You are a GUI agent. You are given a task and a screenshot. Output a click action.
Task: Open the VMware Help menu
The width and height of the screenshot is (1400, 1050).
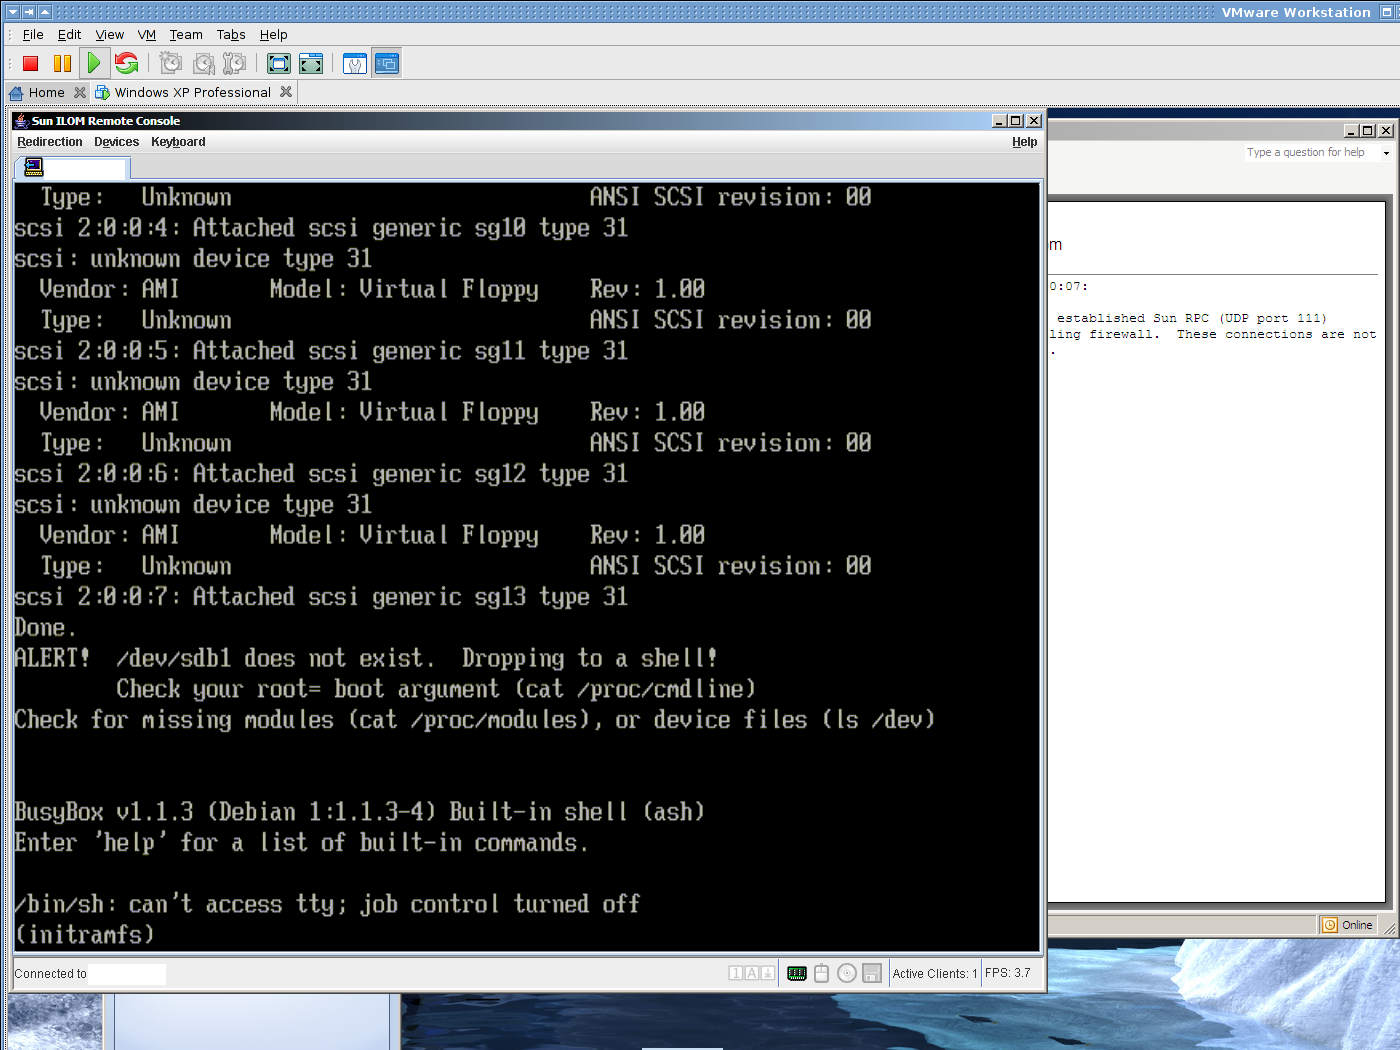273,35
